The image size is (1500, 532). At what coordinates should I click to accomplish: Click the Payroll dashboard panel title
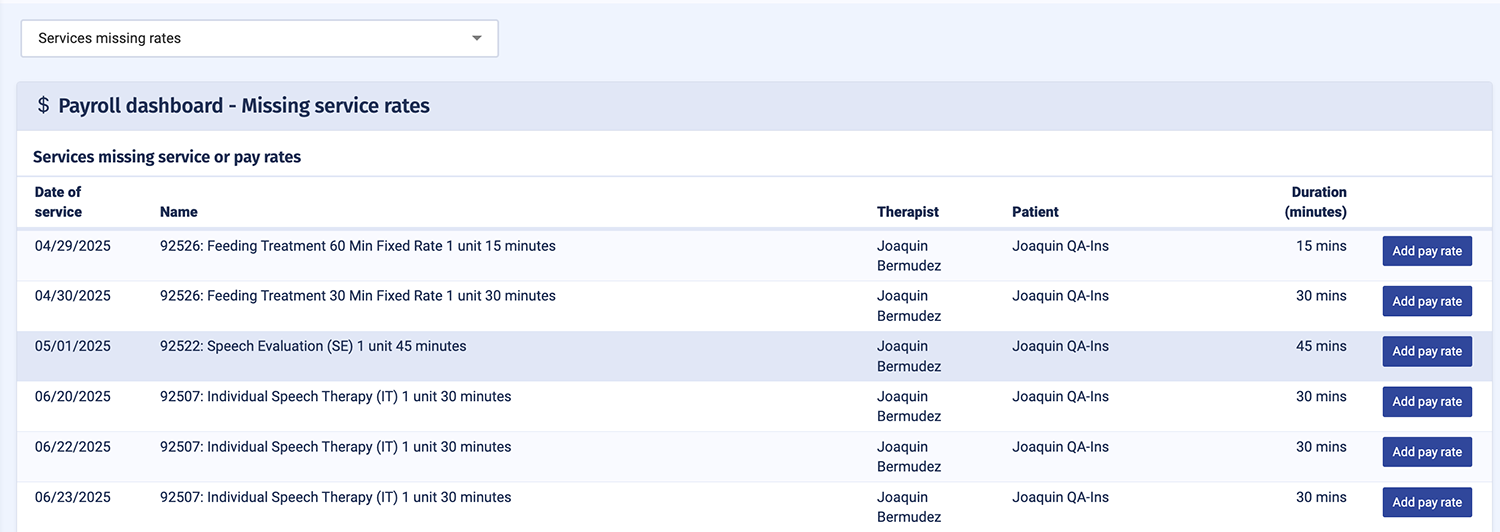[244, 106]
